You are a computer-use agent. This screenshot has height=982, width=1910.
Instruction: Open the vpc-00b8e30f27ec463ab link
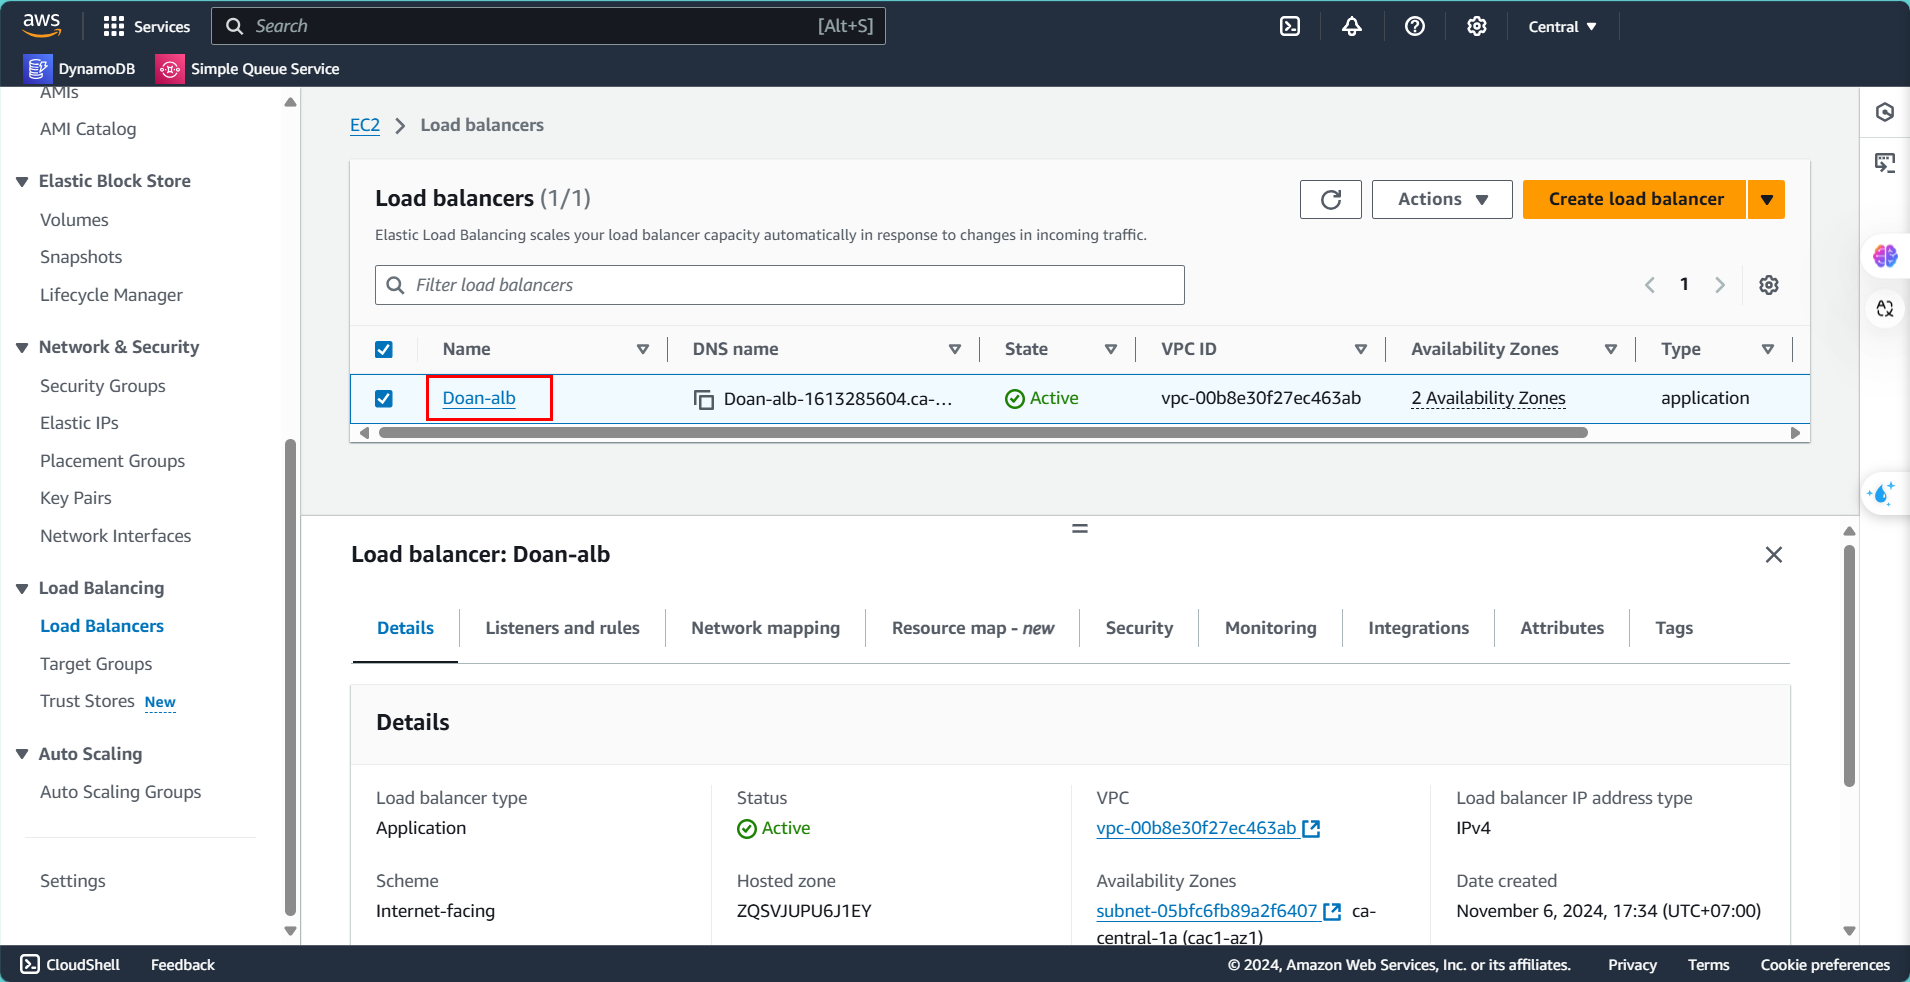(x=1196, y=828)
